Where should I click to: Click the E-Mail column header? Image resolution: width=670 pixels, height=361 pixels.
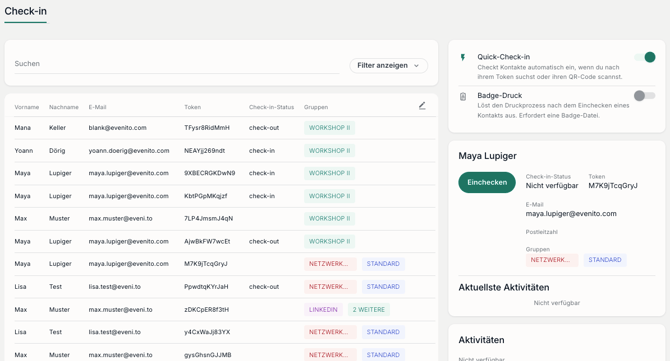click(97, 107)
